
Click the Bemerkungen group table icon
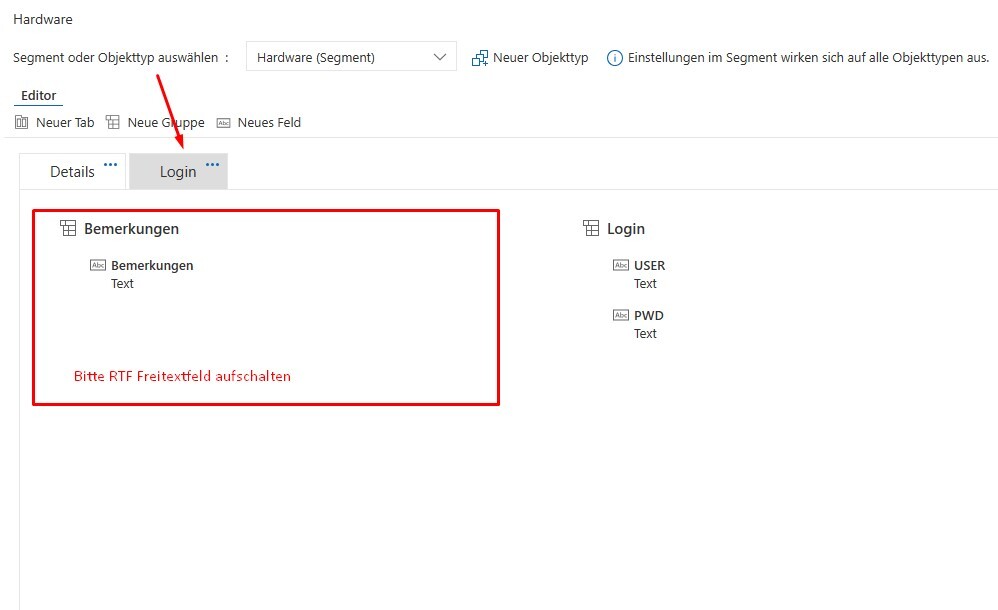coord(68,229)
